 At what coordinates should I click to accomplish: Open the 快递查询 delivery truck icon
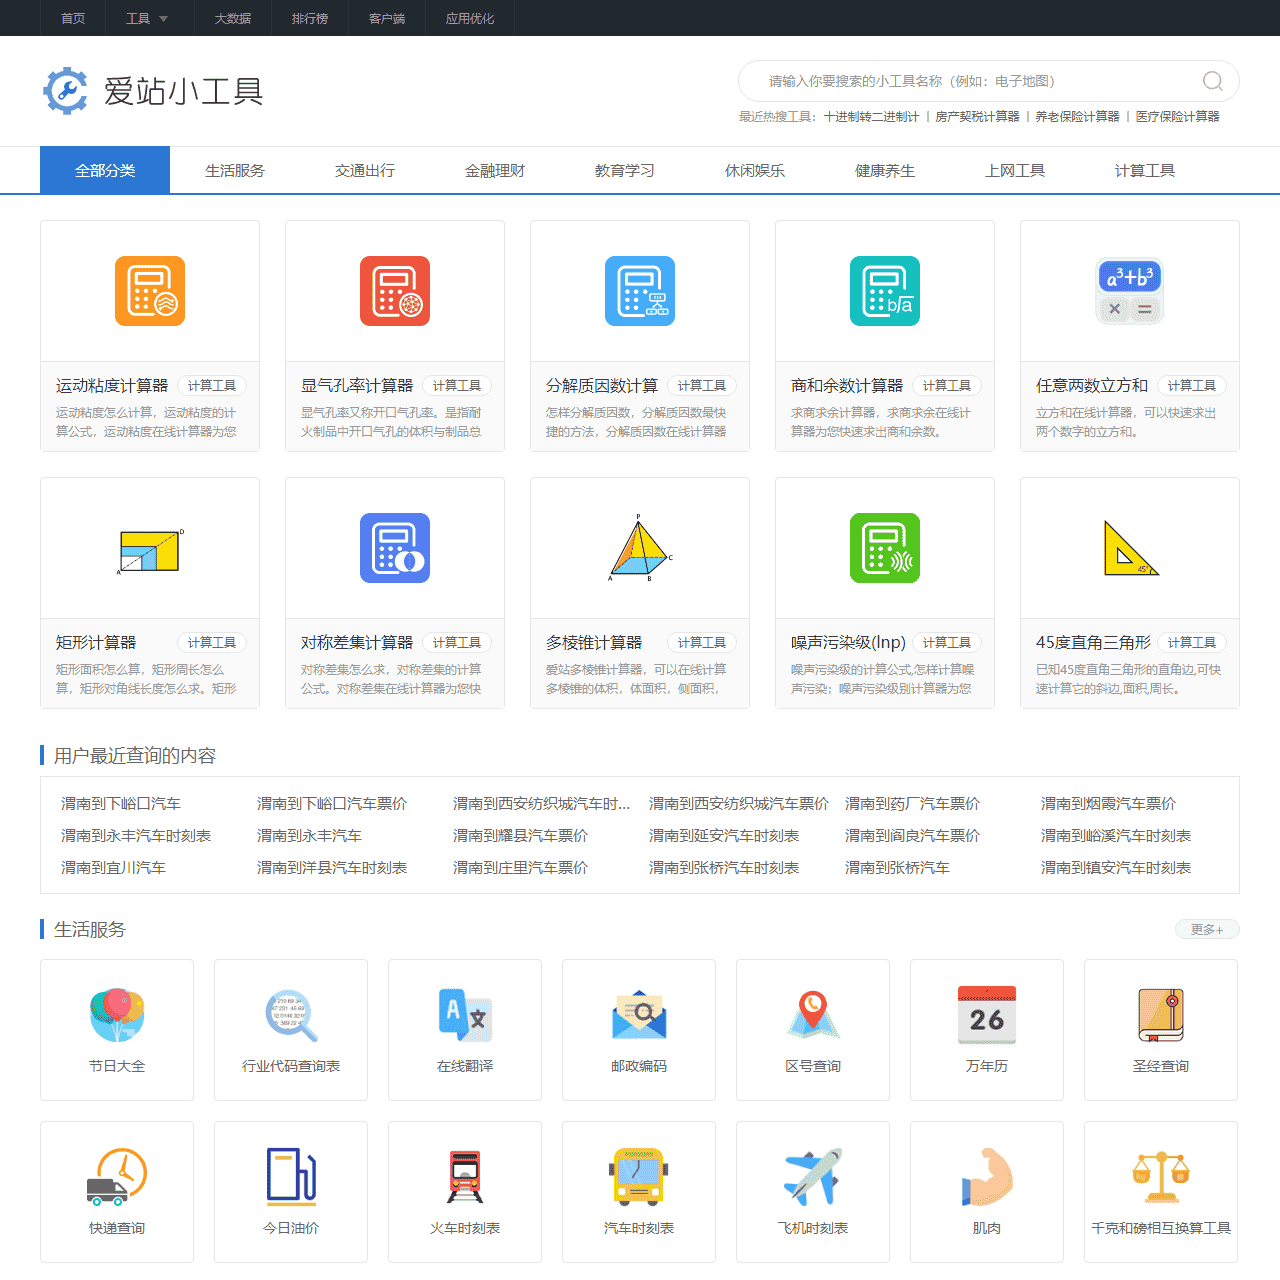tap(117, 1176)
